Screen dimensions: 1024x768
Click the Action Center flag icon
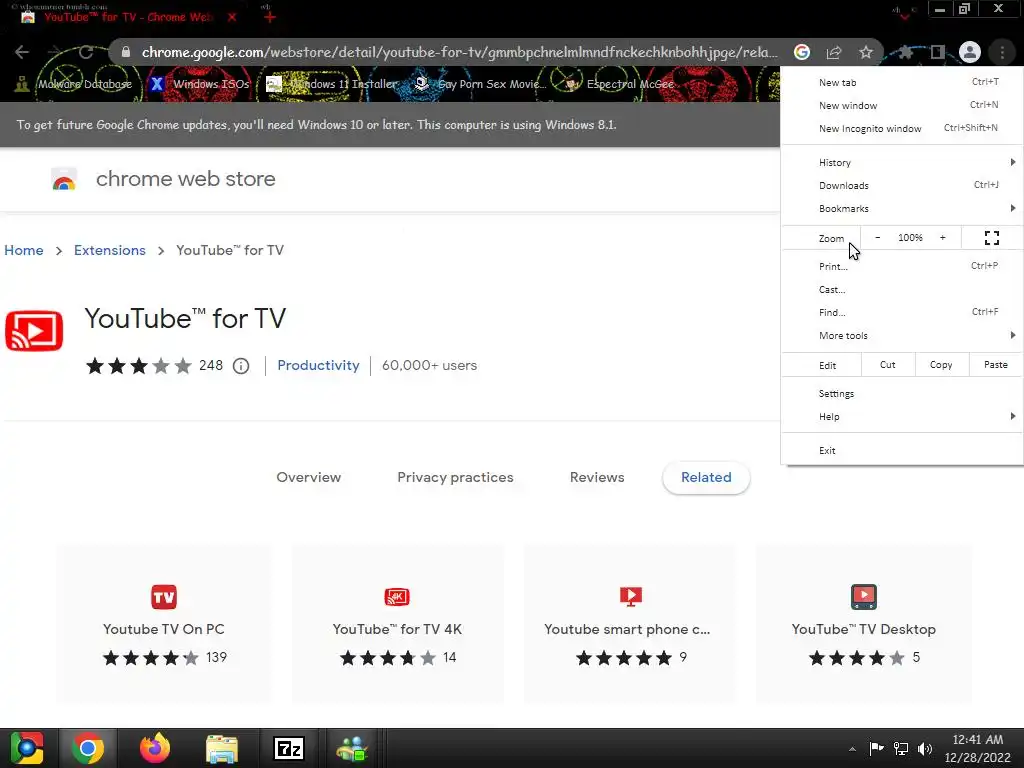[876, 748]
